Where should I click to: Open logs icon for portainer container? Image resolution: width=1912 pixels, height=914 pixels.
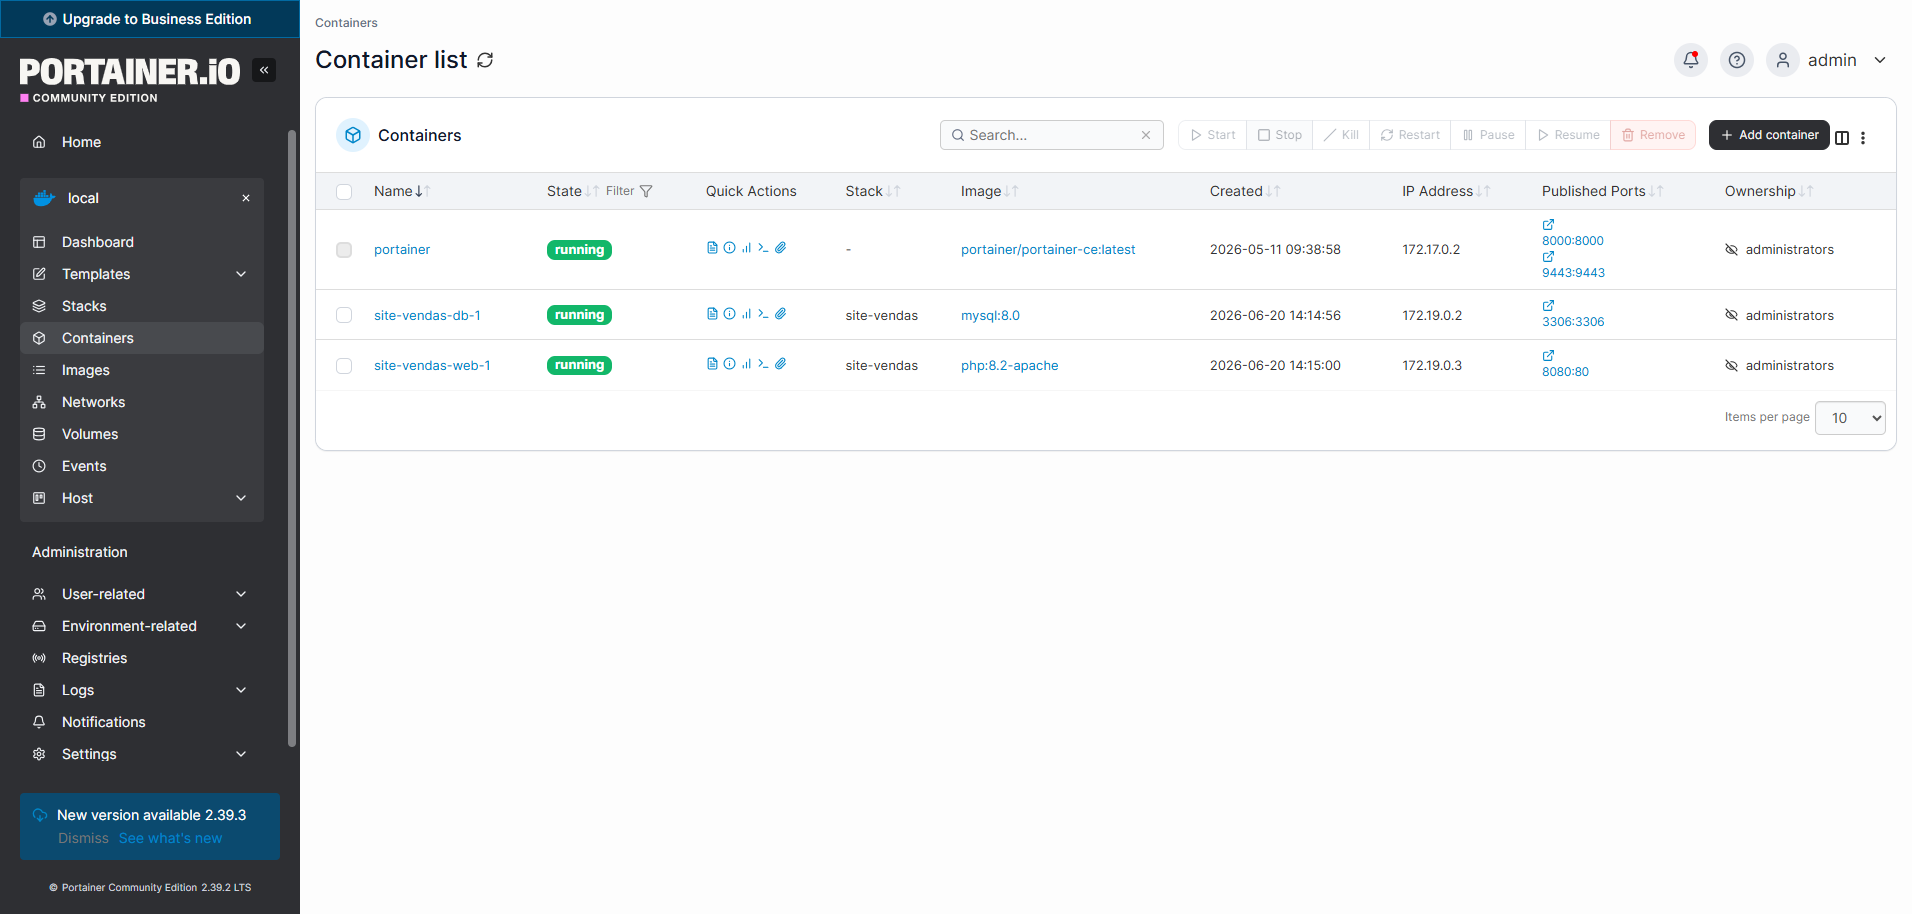point(712,248)
